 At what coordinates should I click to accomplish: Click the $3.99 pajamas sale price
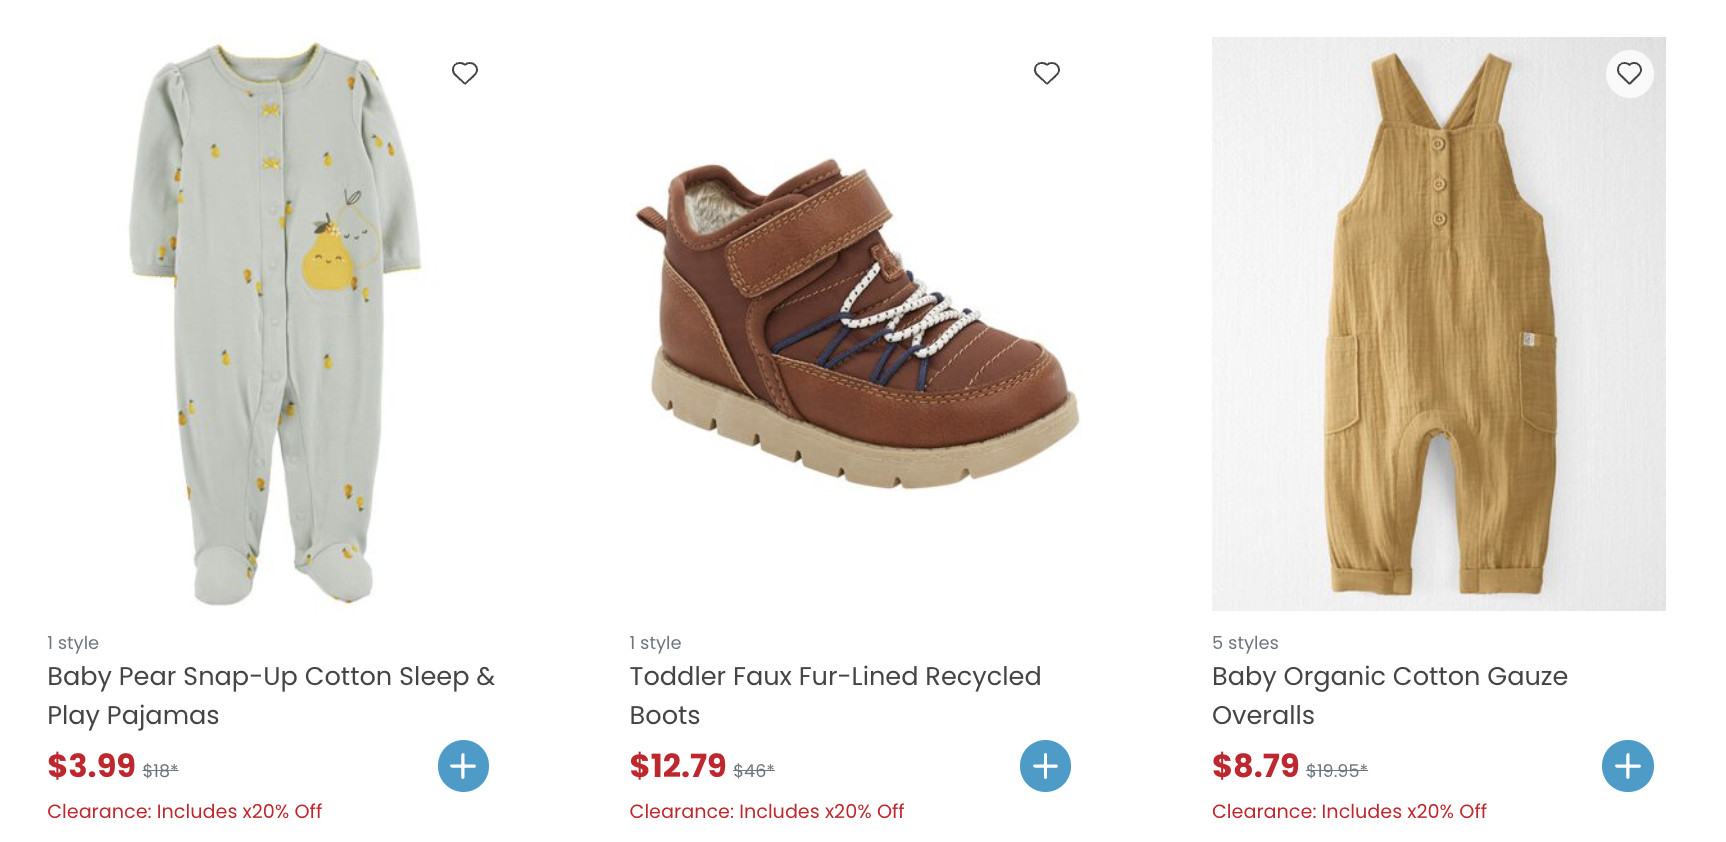point(91,766)
